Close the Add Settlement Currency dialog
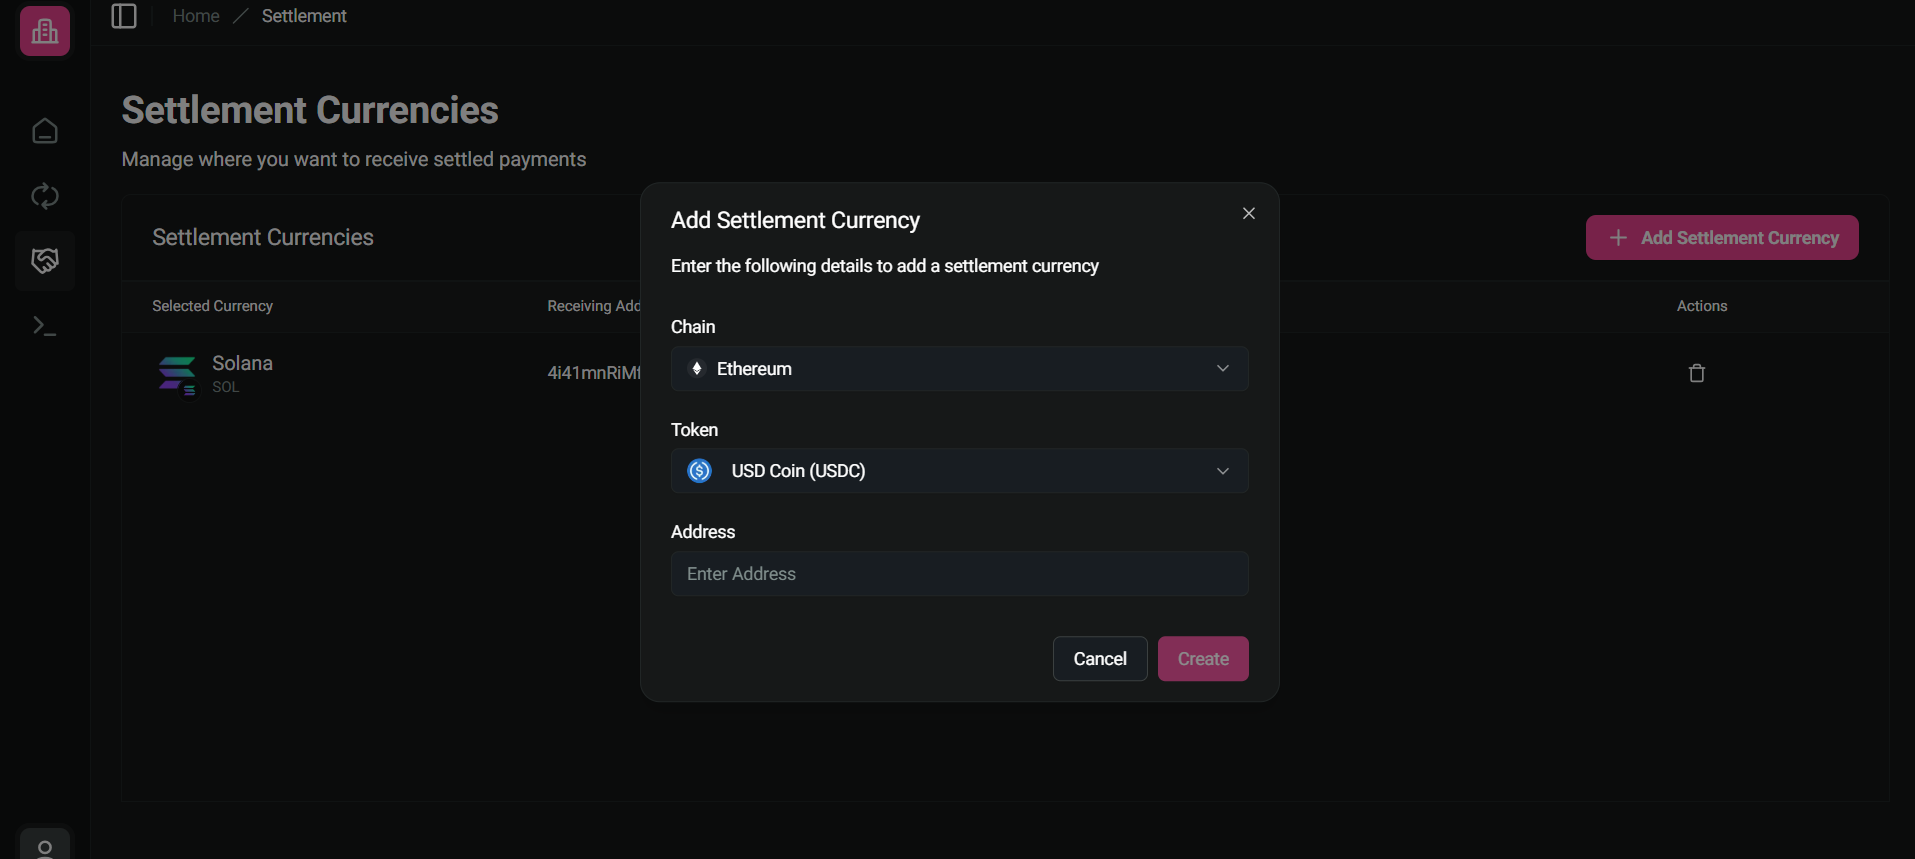Screen dimensions: 1915x859 pyautogui.click(x=1249, y=213)
